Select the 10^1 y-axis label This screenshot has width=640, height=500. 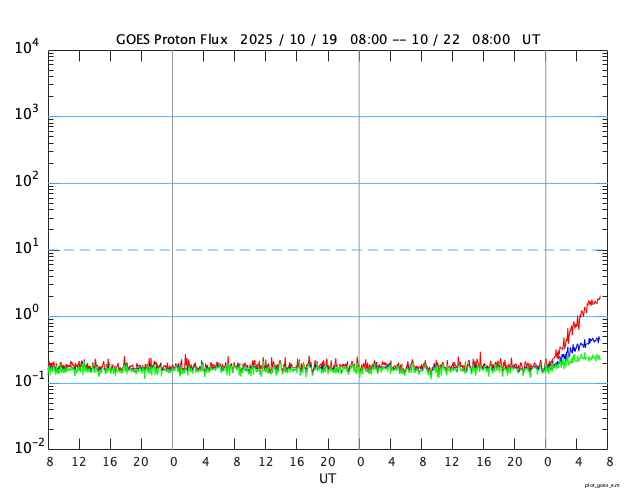pyautogui.click(x=27, y=248)
